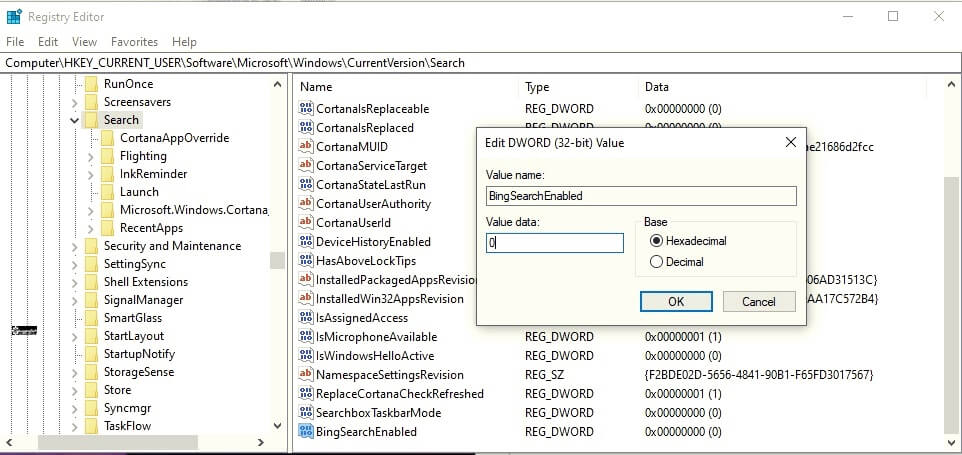
Task: Cancel the DWORD edit dialog
Action: coord(759,302)
